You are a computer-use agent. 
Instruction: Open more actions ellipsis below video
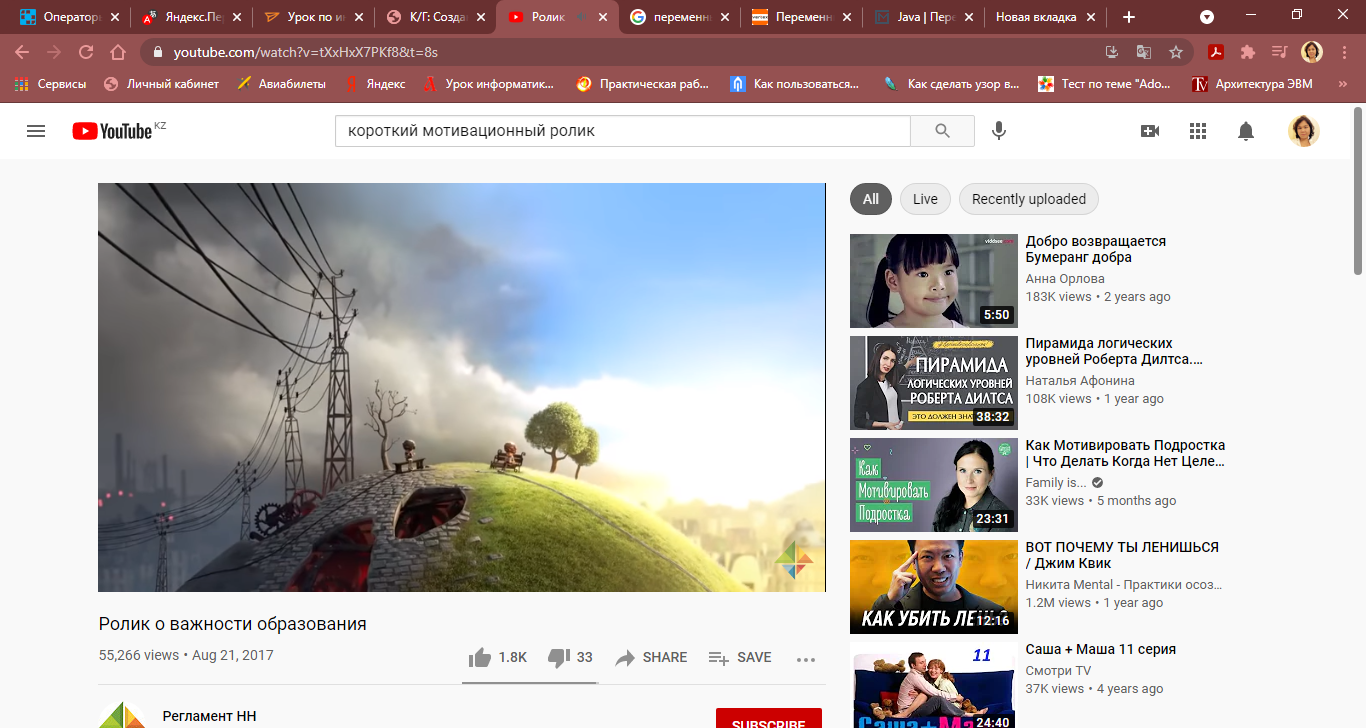pos(806,658)
